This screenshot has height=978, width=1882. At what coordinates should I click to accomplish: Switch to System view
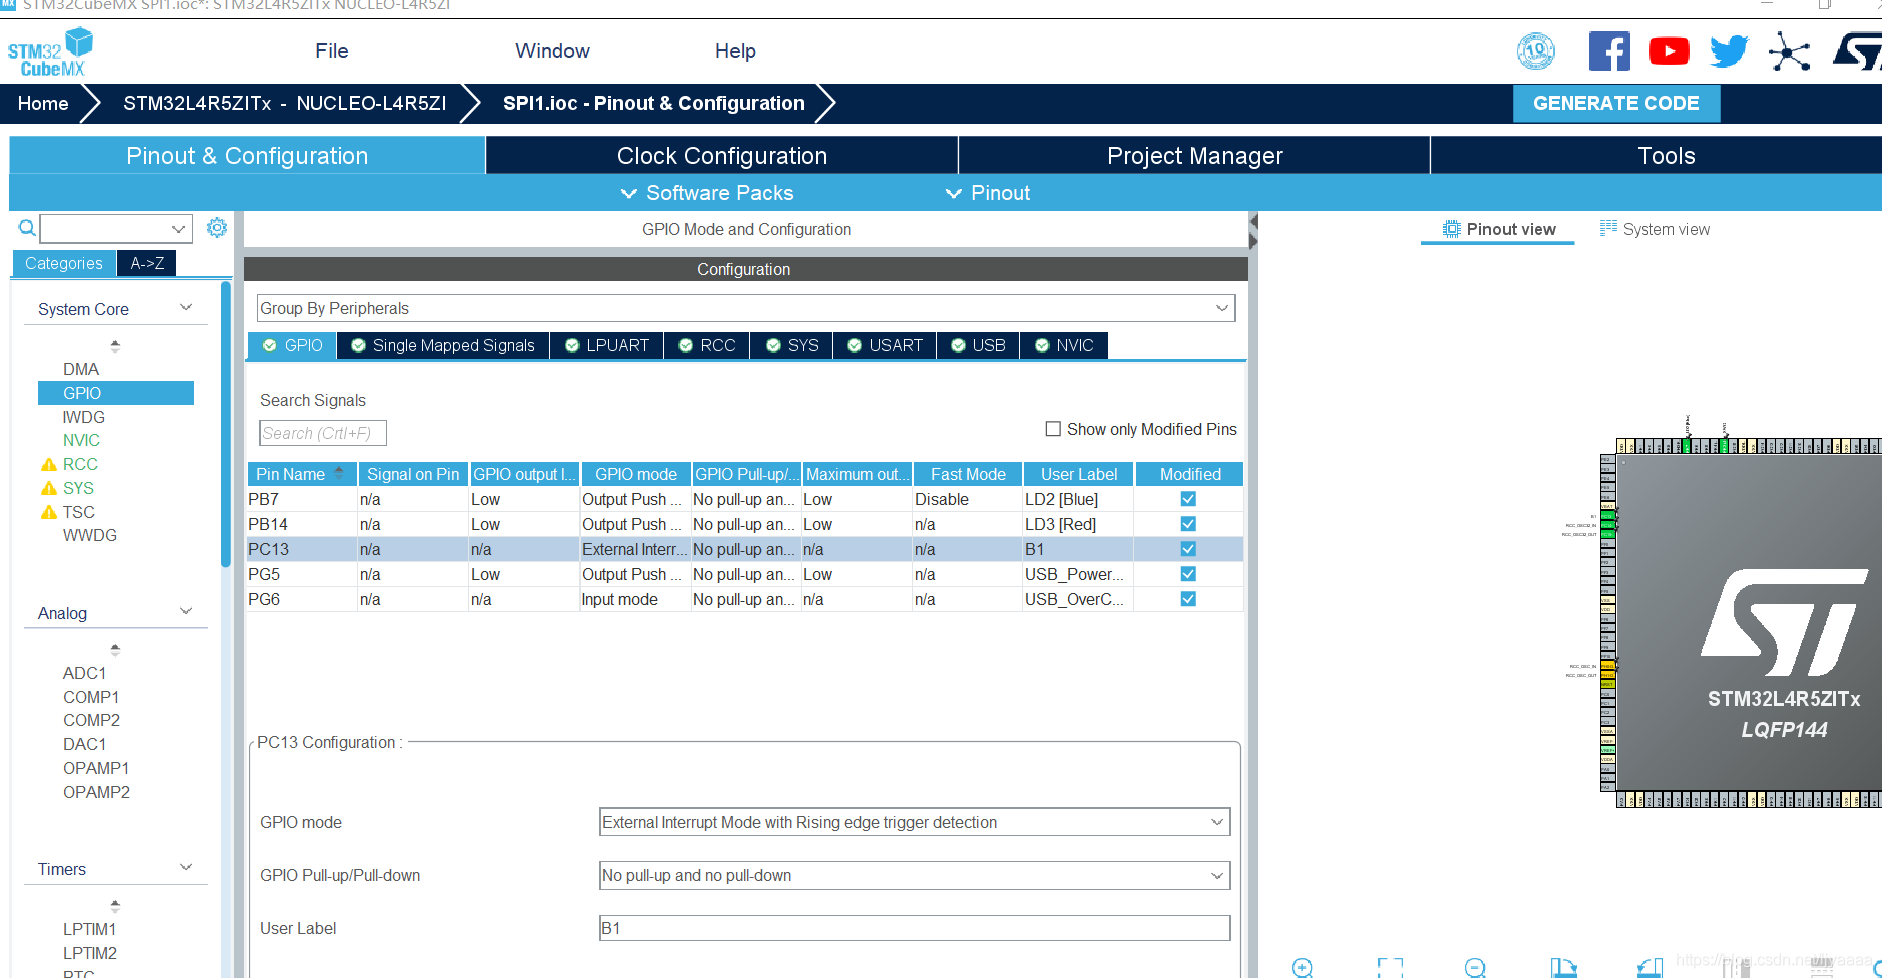click(x=1655, y=229)
